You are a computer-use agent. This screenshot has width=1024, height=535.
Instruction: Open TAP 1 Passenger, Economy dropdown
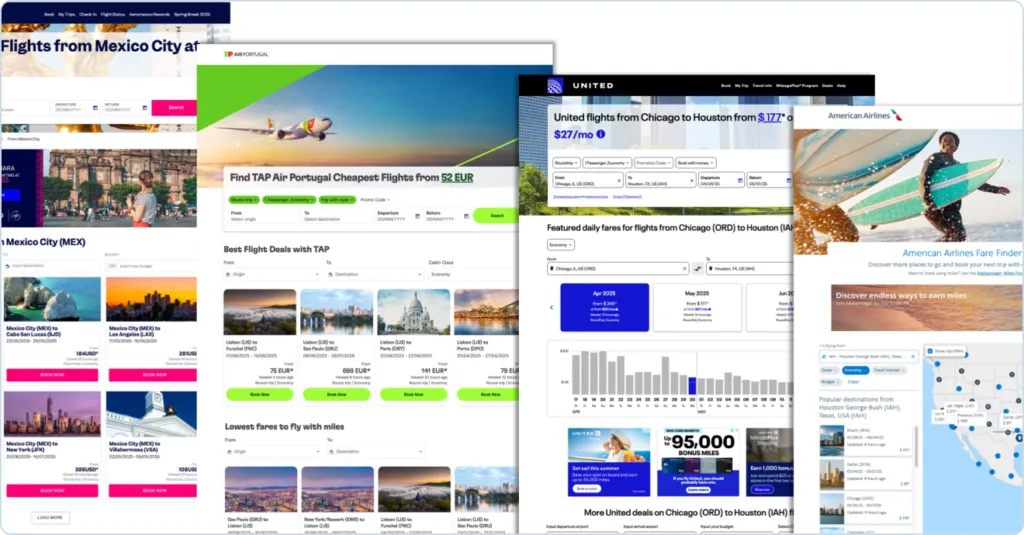point(289,200)
